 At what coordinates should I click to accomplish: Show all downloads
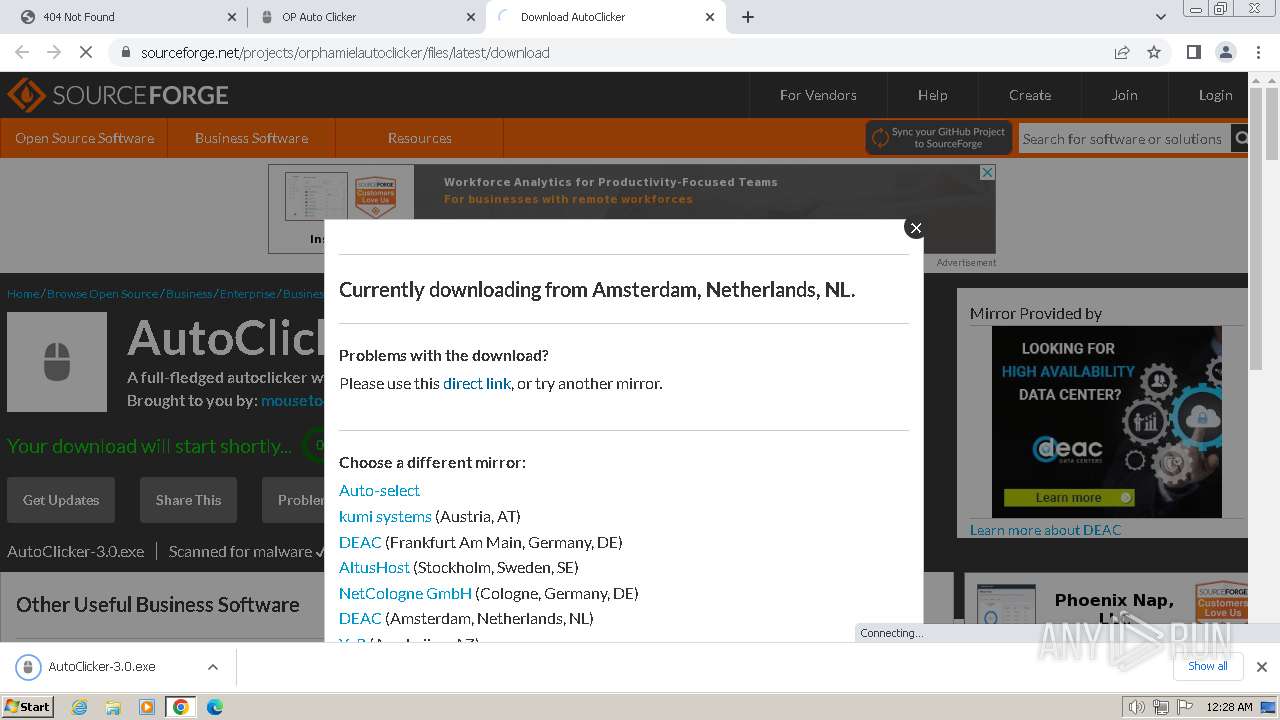(1208, 666)
